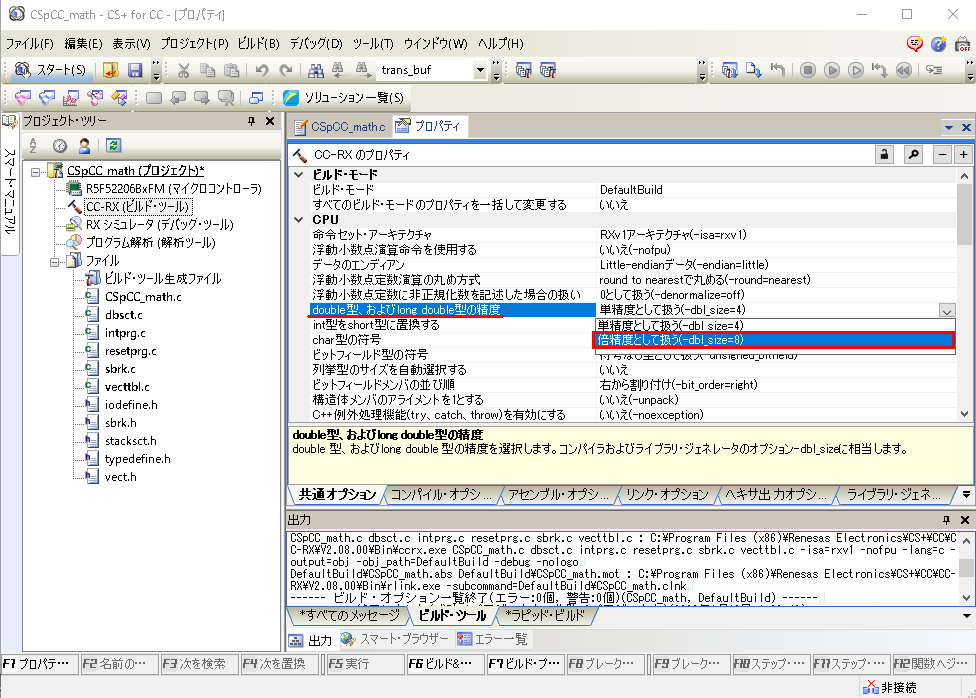The height and width of the screenshot is (698, 976).
Task: Click the F6 ビルド& function key button
Action: [x=444, y=664]
